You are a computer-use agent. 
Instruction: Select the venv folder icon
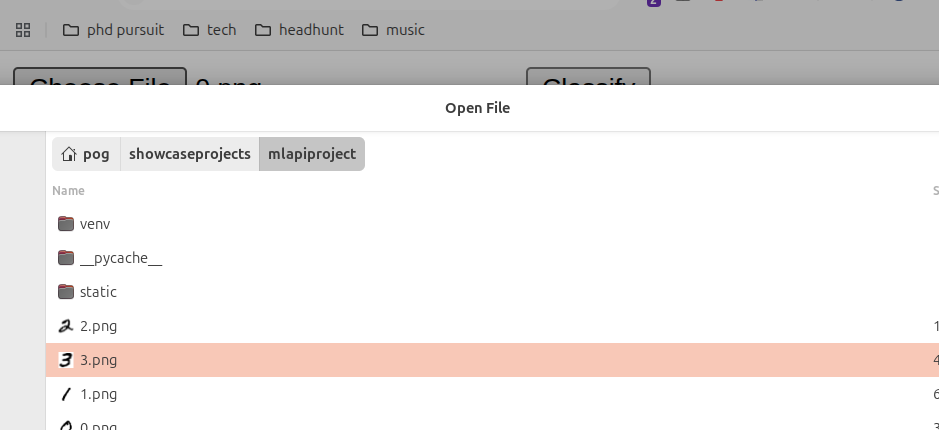click(x=66, y=223)
